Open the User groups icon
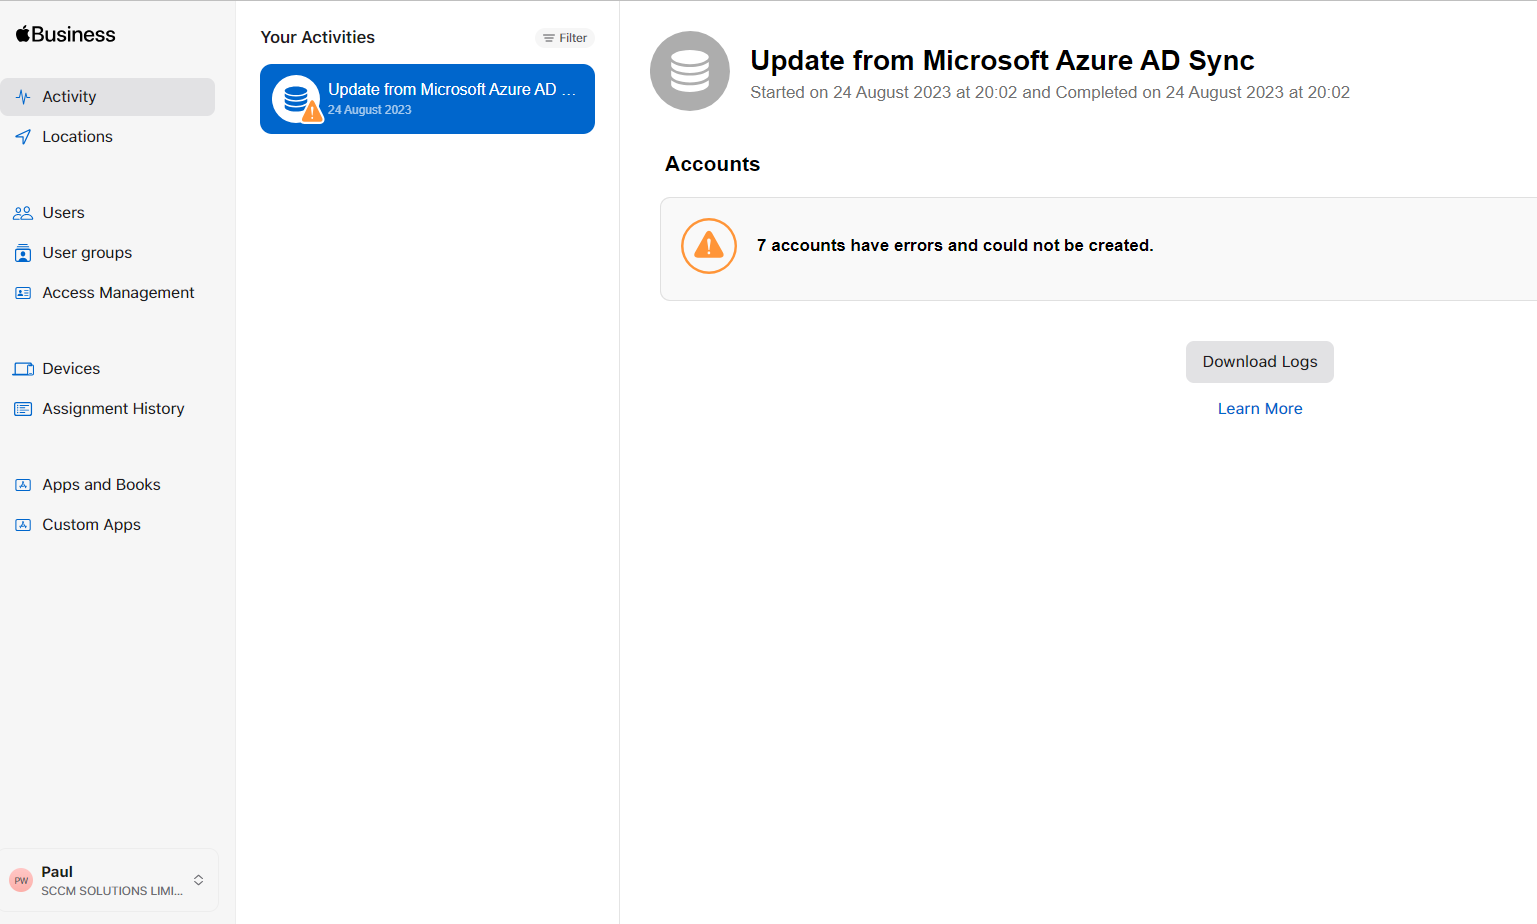Screen dimensions: 1537x924 click(x=22, y=252)
